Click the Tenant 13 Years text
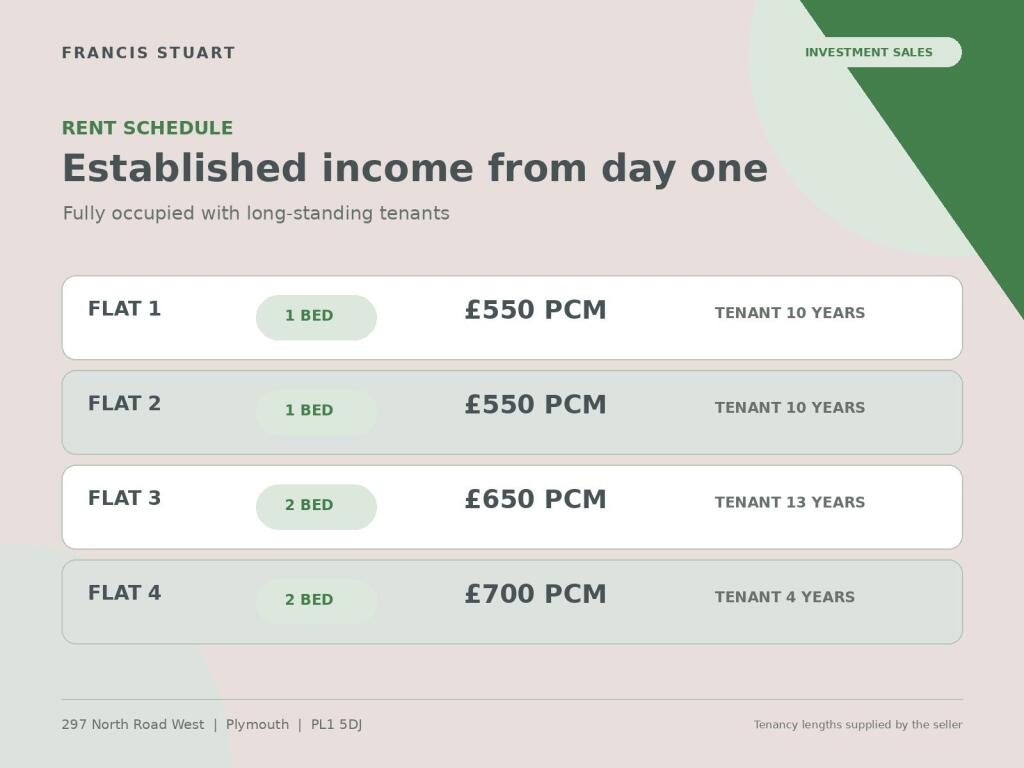Image resolution: width=1024 pixels, height=768 pixels. 790,502
